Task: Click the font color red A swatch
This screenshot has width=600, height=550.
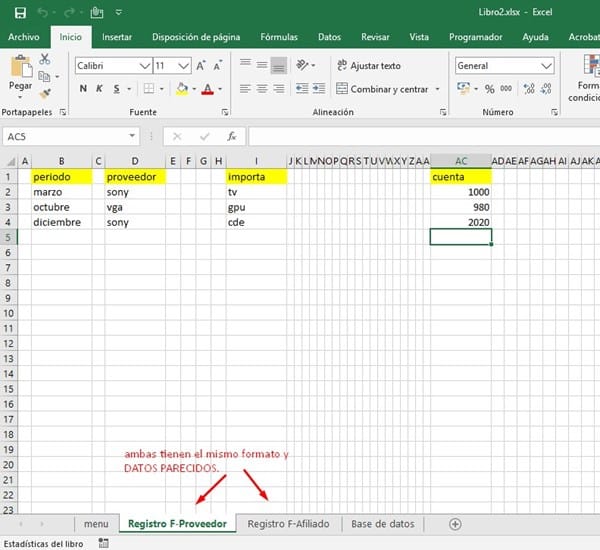Action: pos(206,89)
